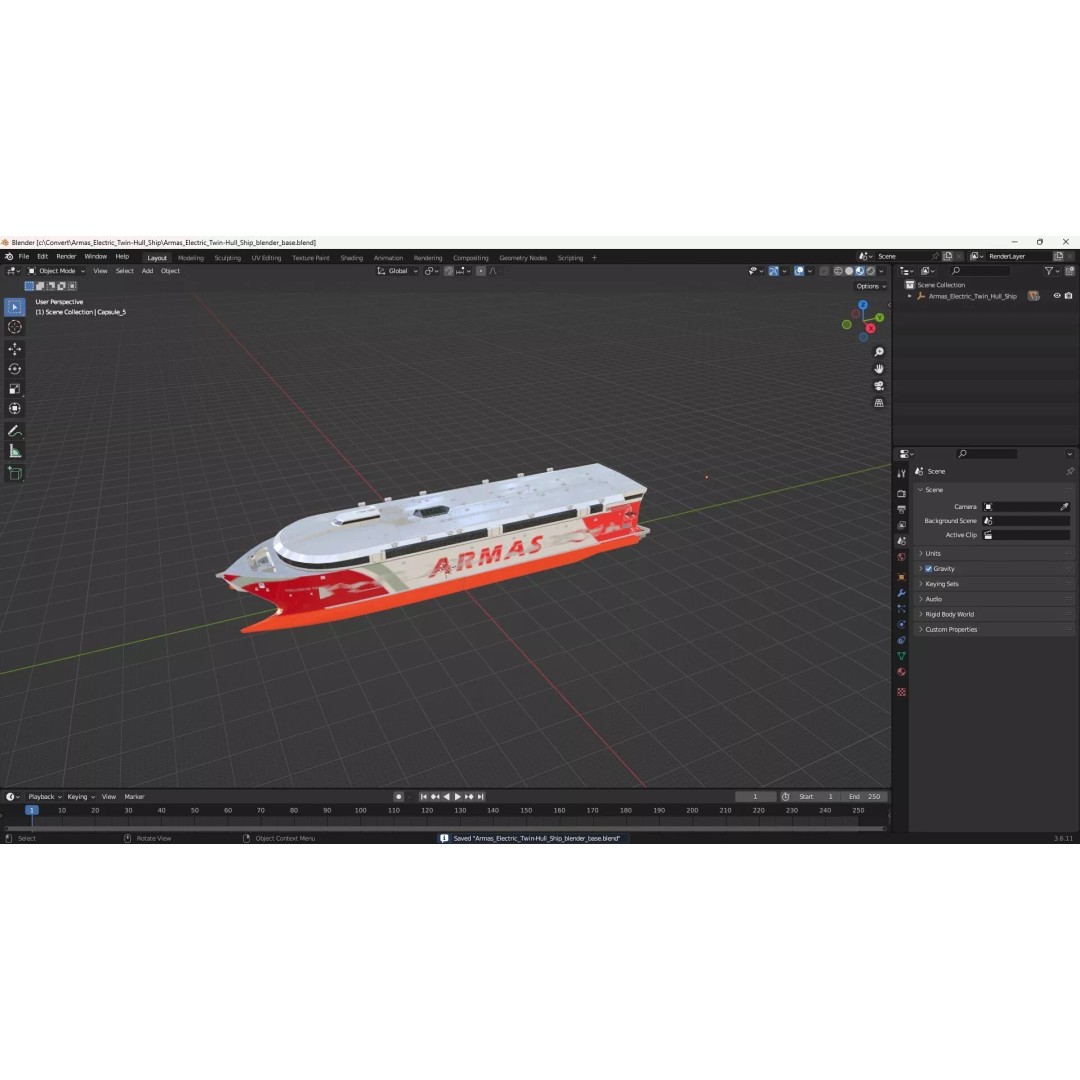Switch to the Modeling workspace tab
Image resolution: width=1080 pixels, height=1080 pixels.
(x=191, y=258)
